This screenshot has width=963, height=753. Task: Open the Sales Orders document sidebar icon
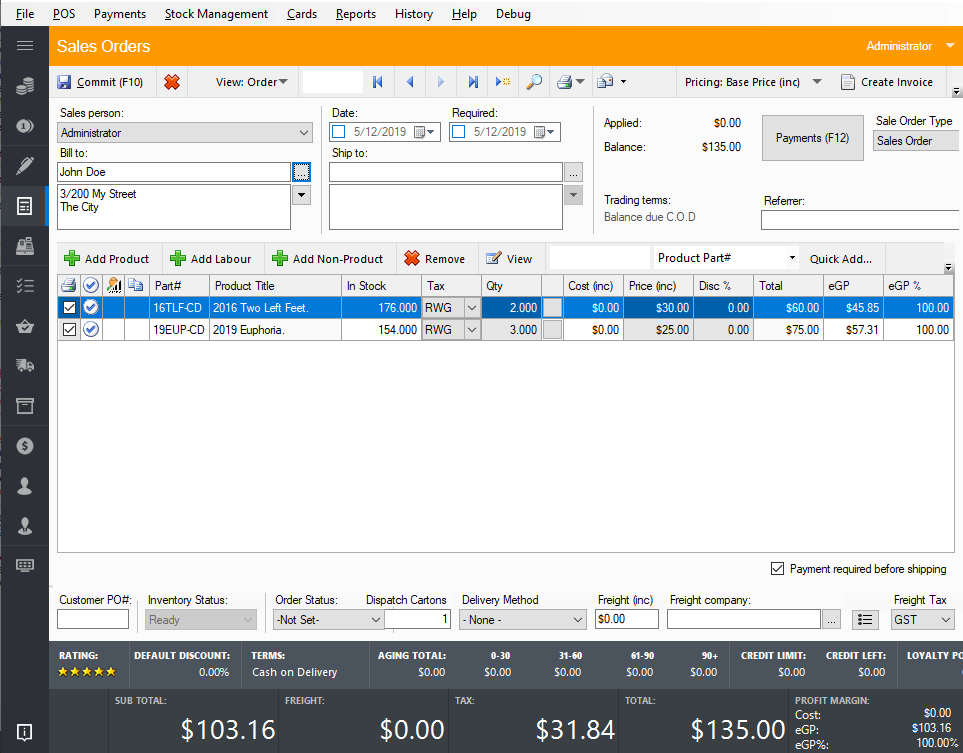[x=25, y=206]
